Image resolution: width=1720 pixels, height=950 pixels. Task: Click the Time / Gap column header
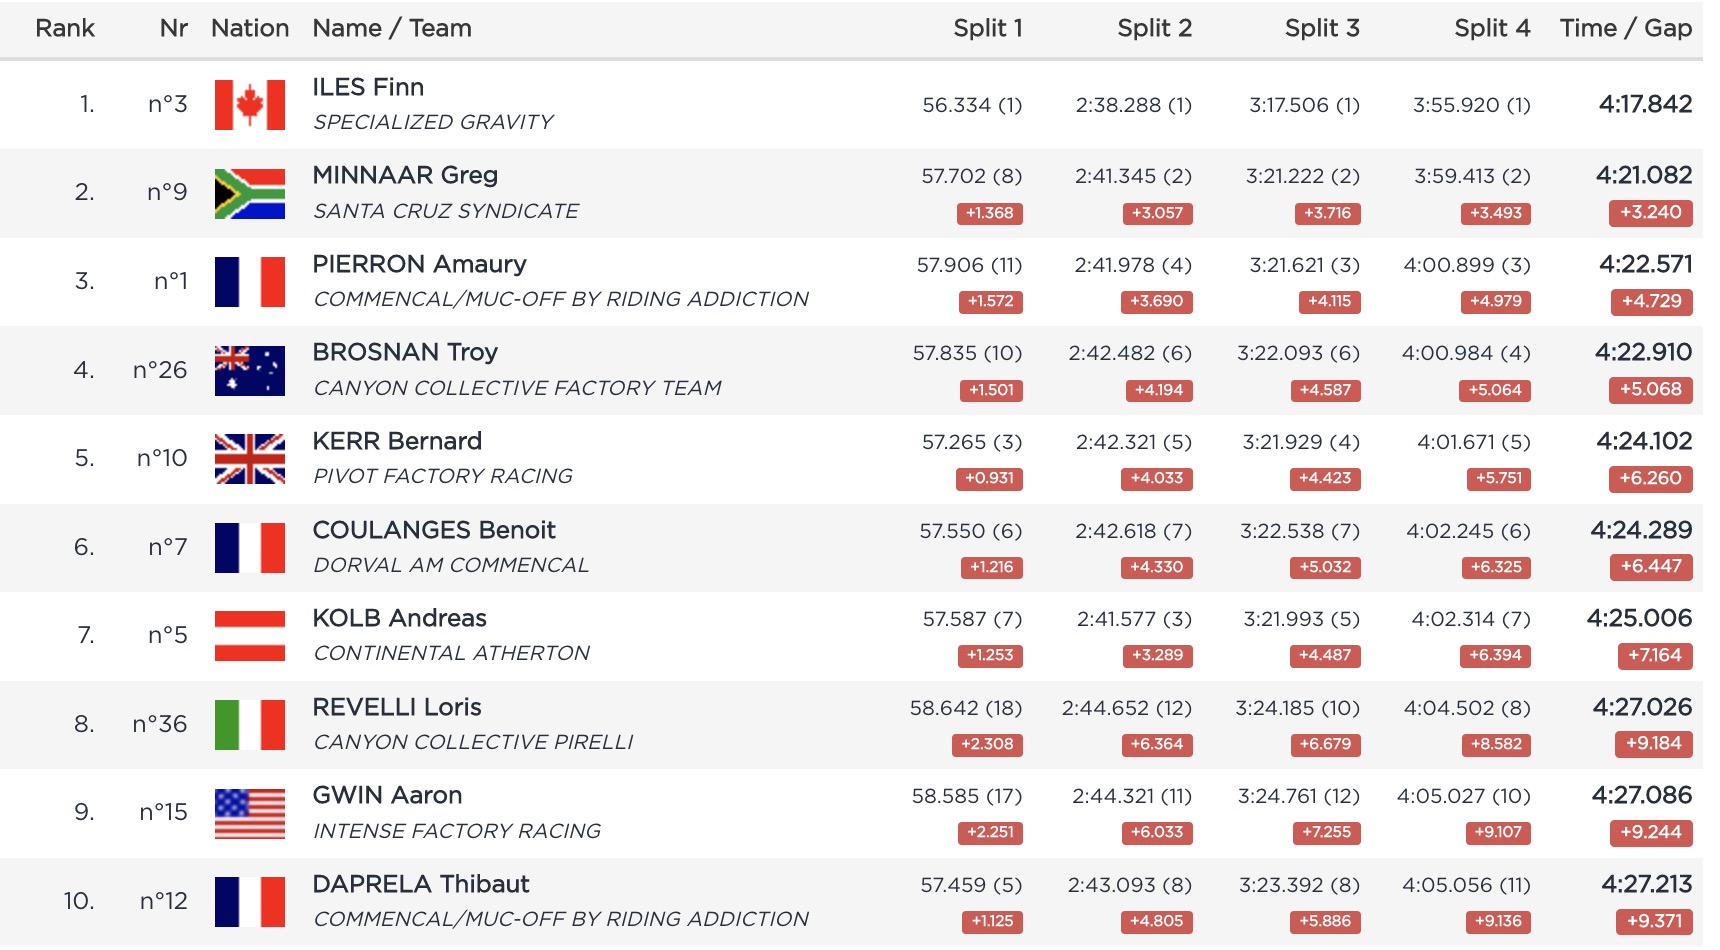(x=1625, y=28)
